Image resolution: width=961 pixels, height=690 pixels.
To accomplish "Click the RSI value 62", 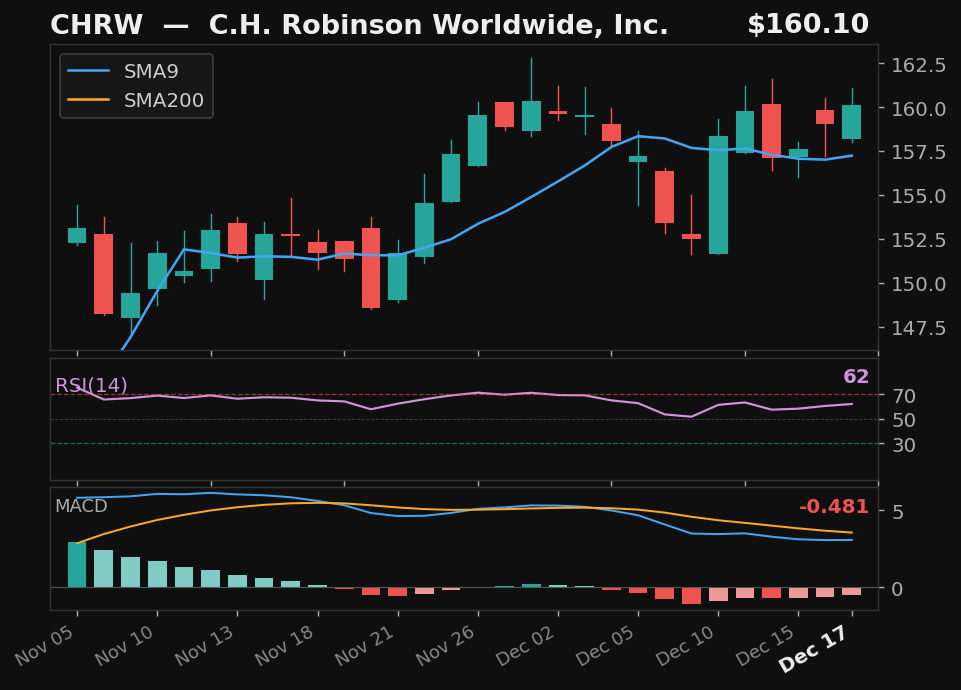I will 856,376.
